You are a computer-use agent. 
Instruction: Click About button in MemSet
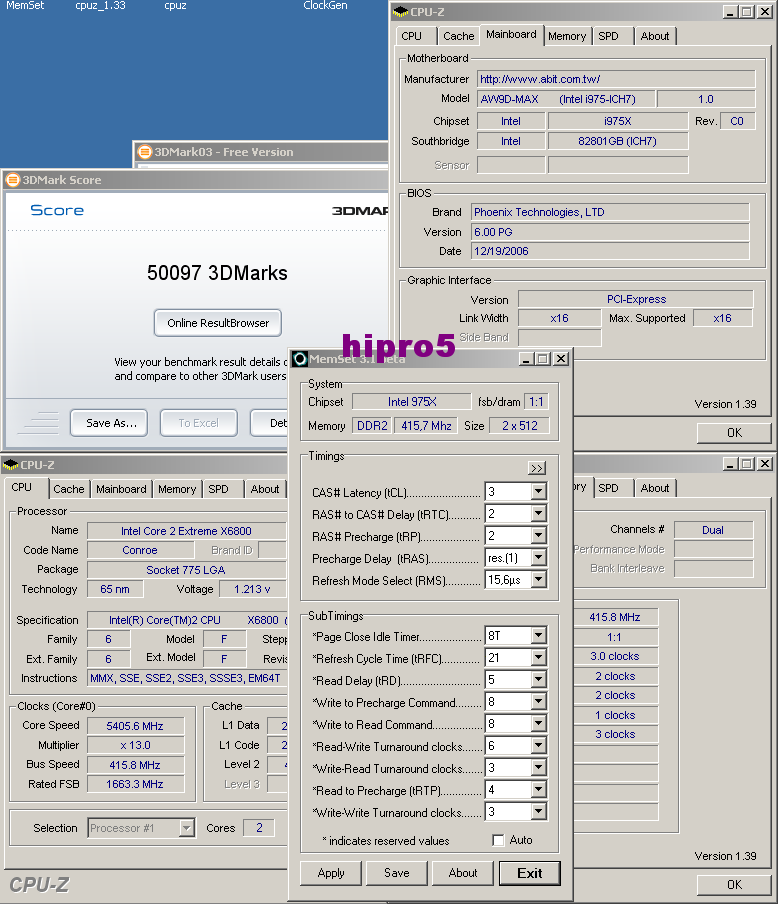[463, 873]
